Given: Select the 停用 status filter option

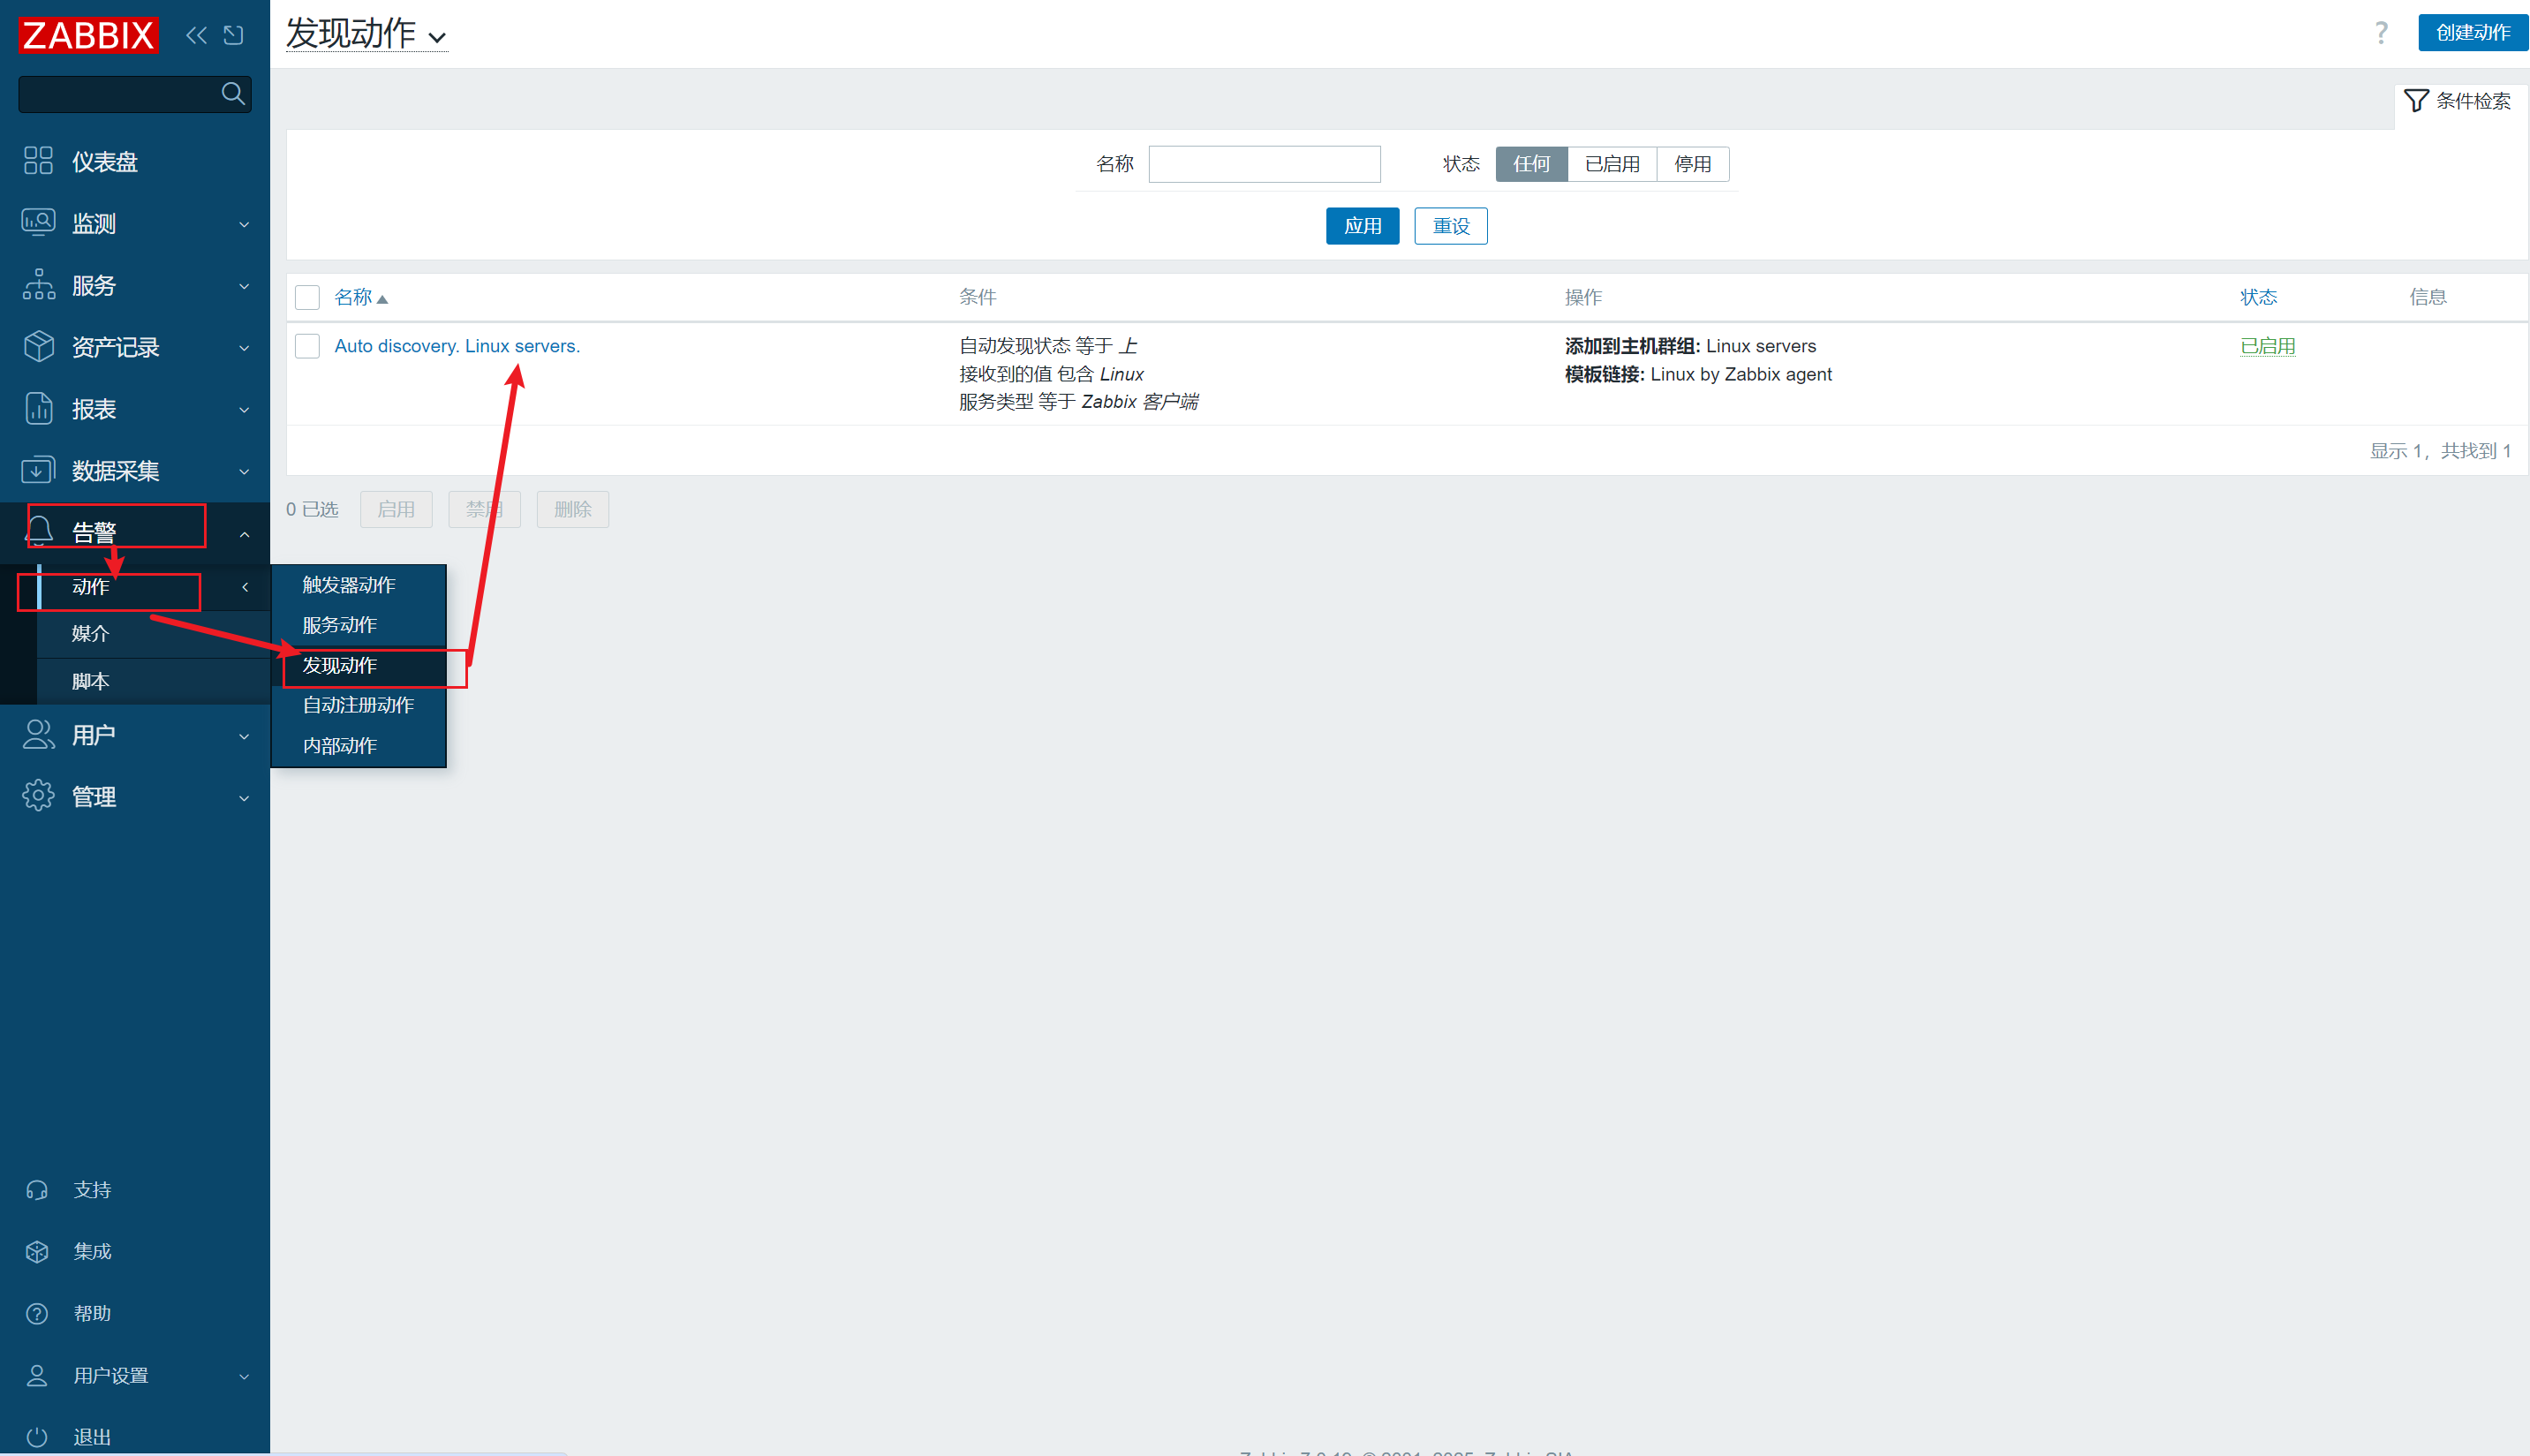Looking at the screenshot, I should click(x=1692, y=164).
